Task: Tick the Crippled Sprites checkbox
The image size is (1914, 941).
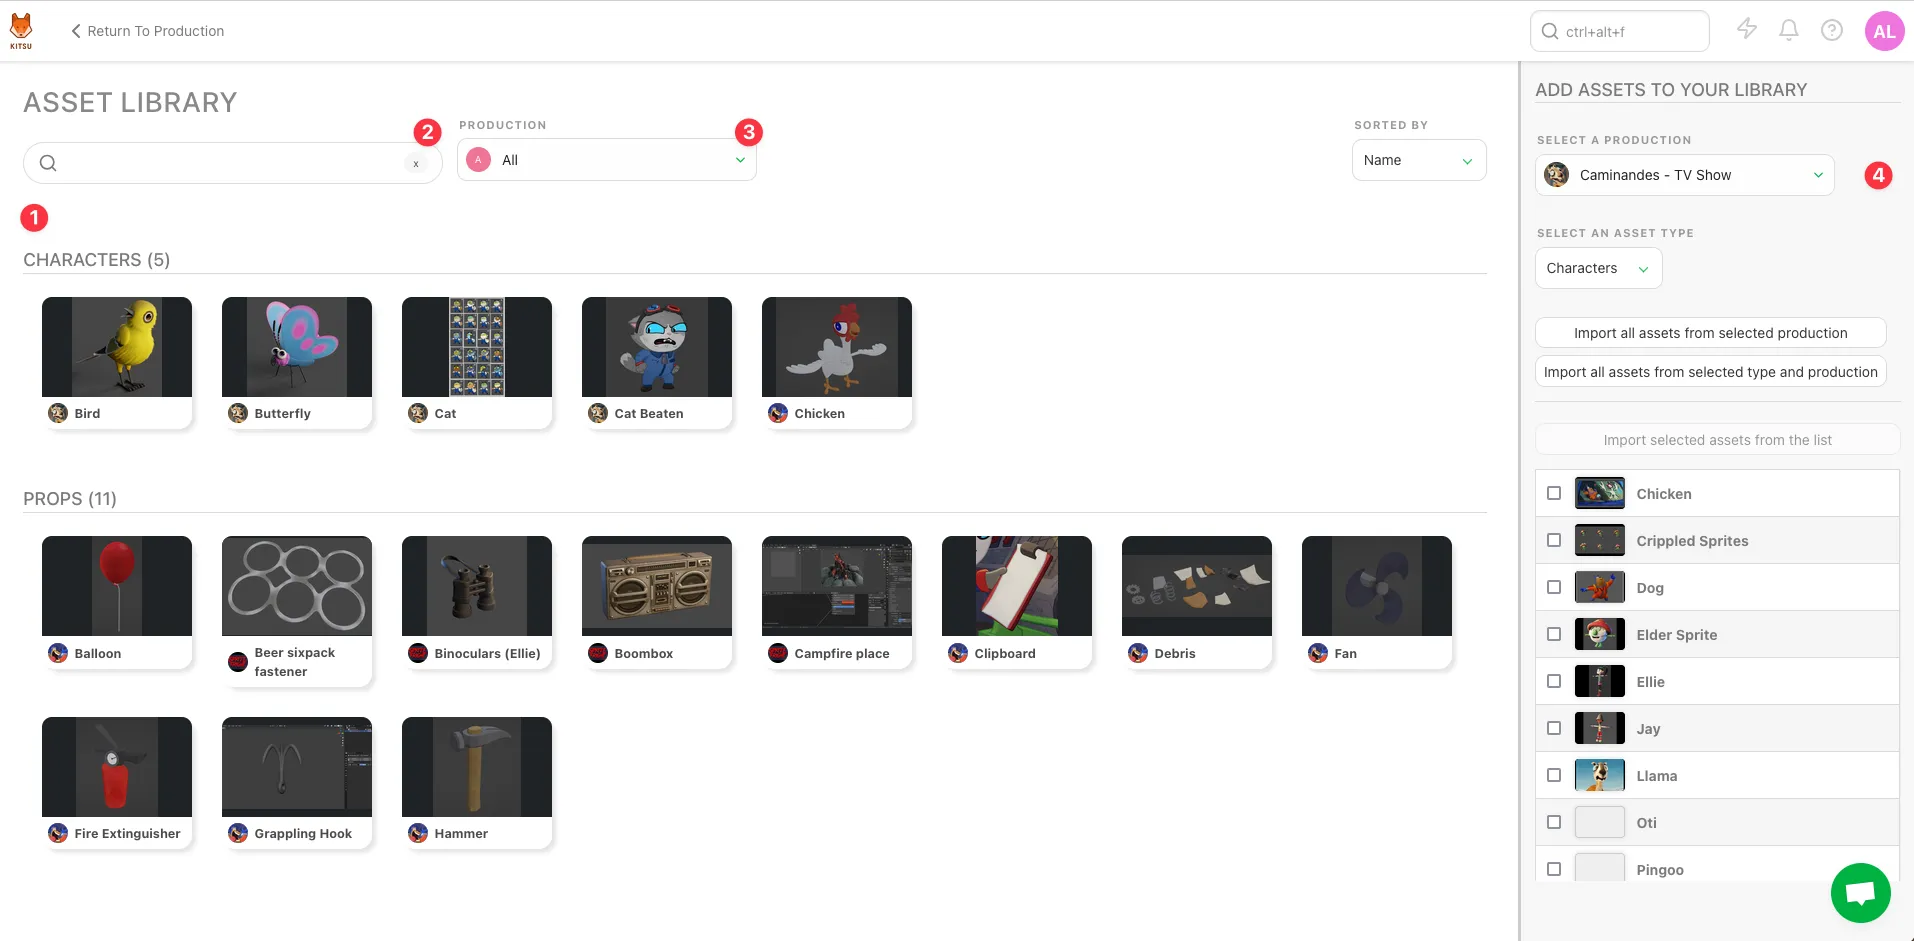Action: point(1554,540)
